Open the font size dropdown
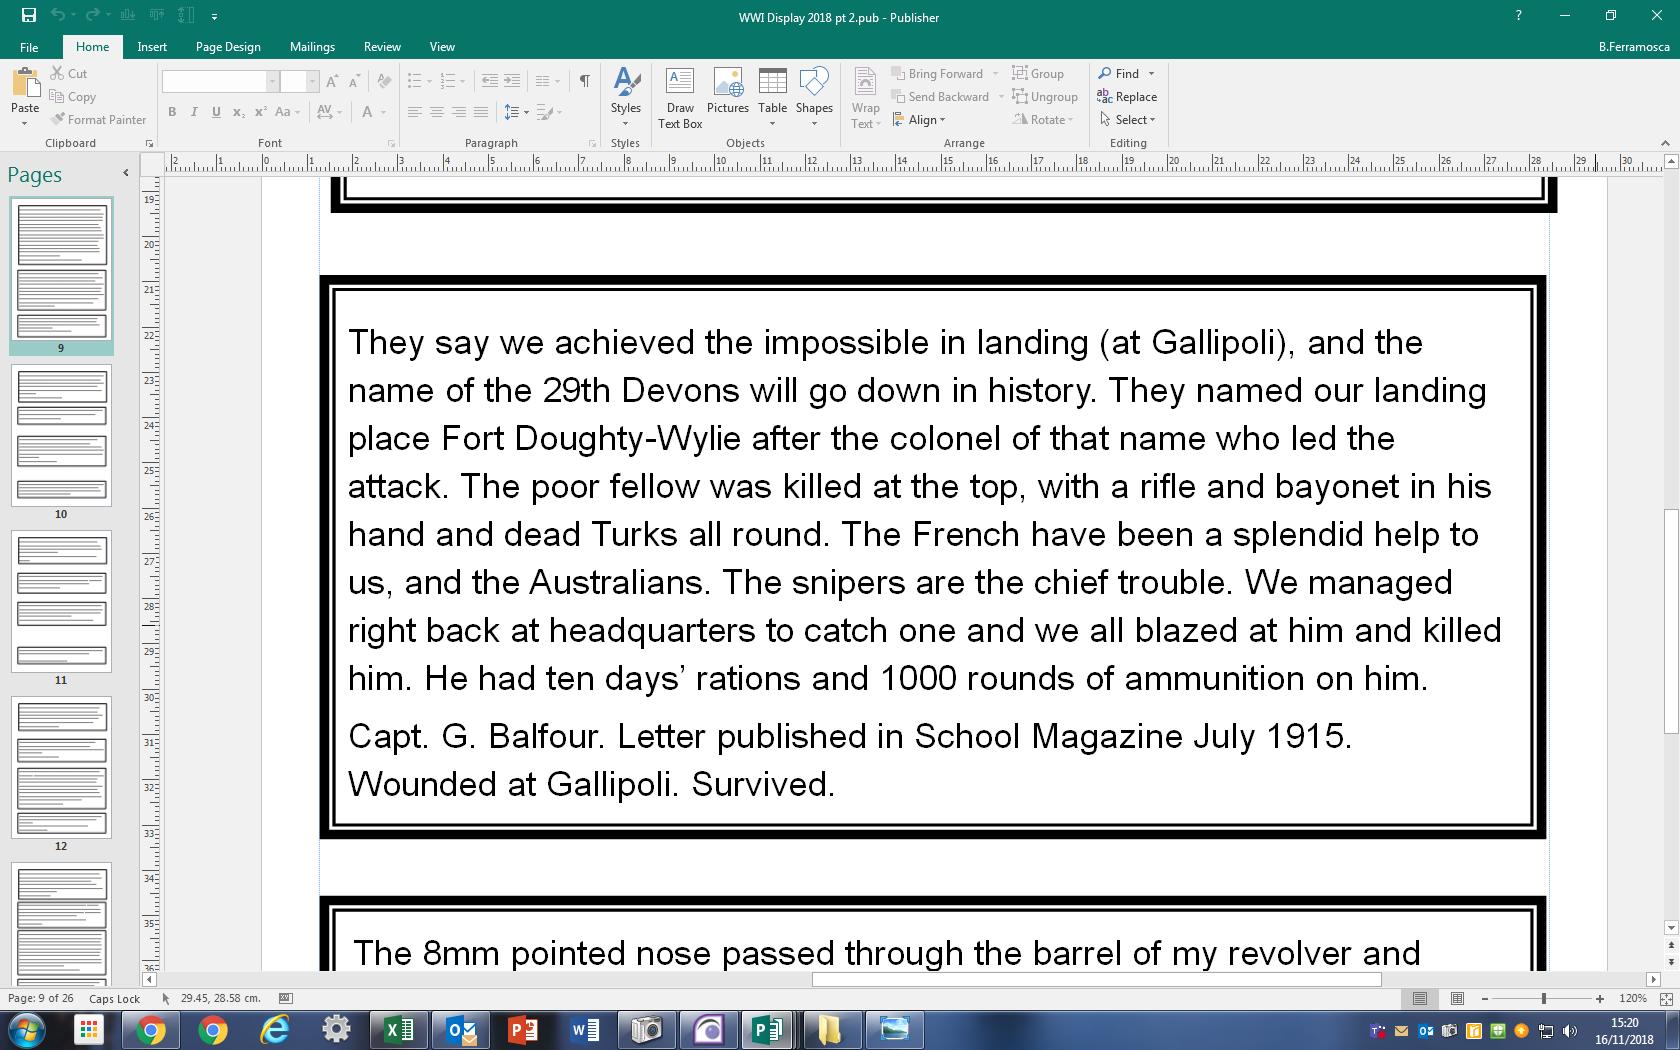Image resolution: width=1680 pixels, height=1050 pixels. tap(312, 81)
